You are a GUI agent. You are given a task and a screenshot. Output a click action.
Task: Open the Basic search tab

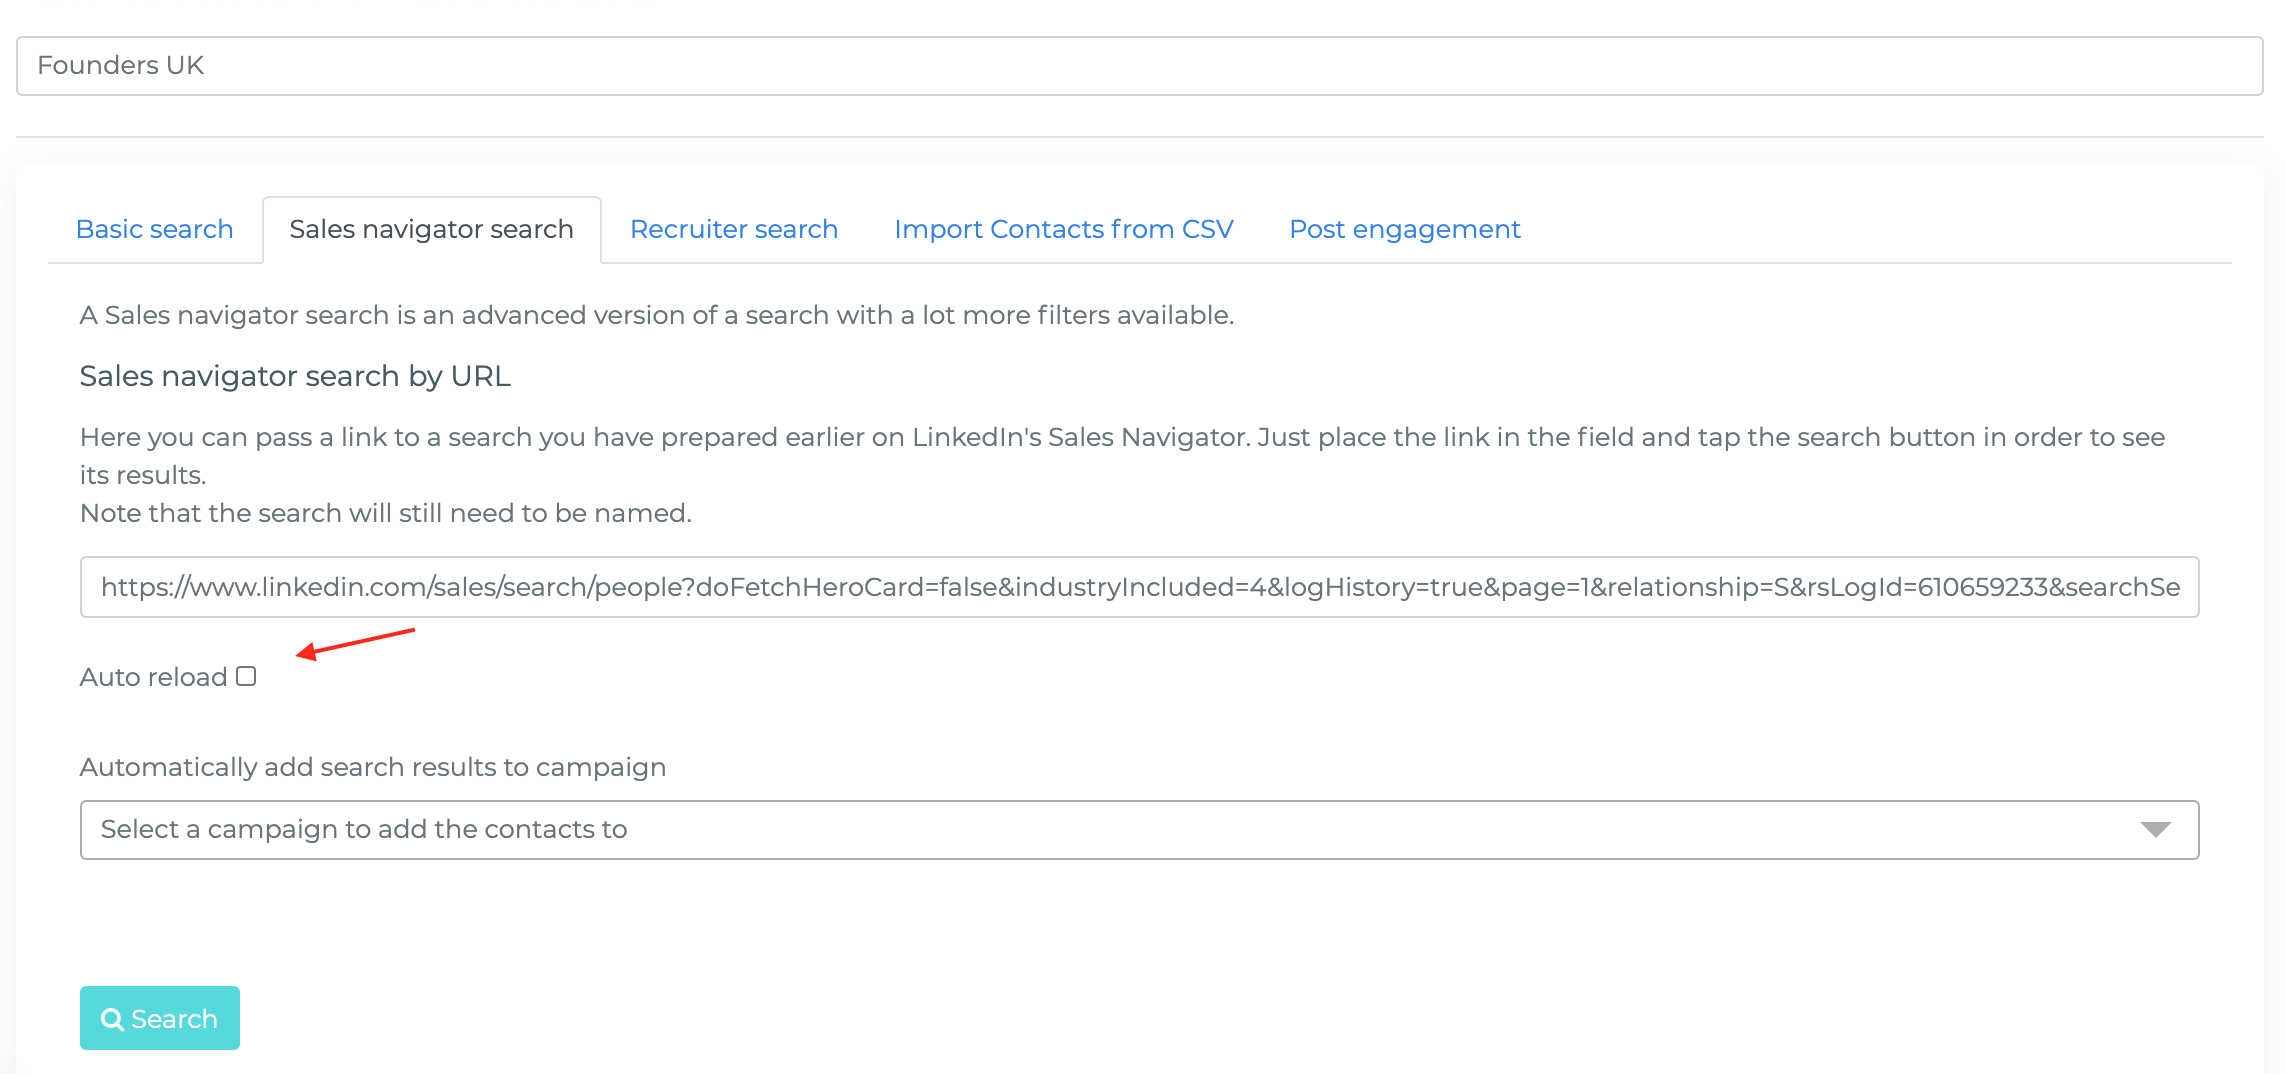click(155, 229)
